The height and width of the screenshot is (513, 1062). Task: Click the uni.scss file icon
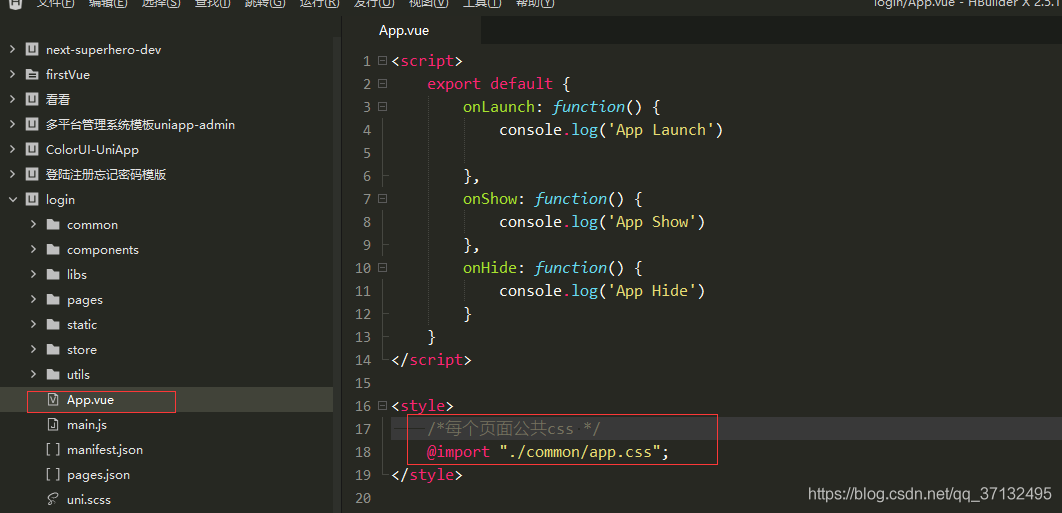(x=53, y=499)
